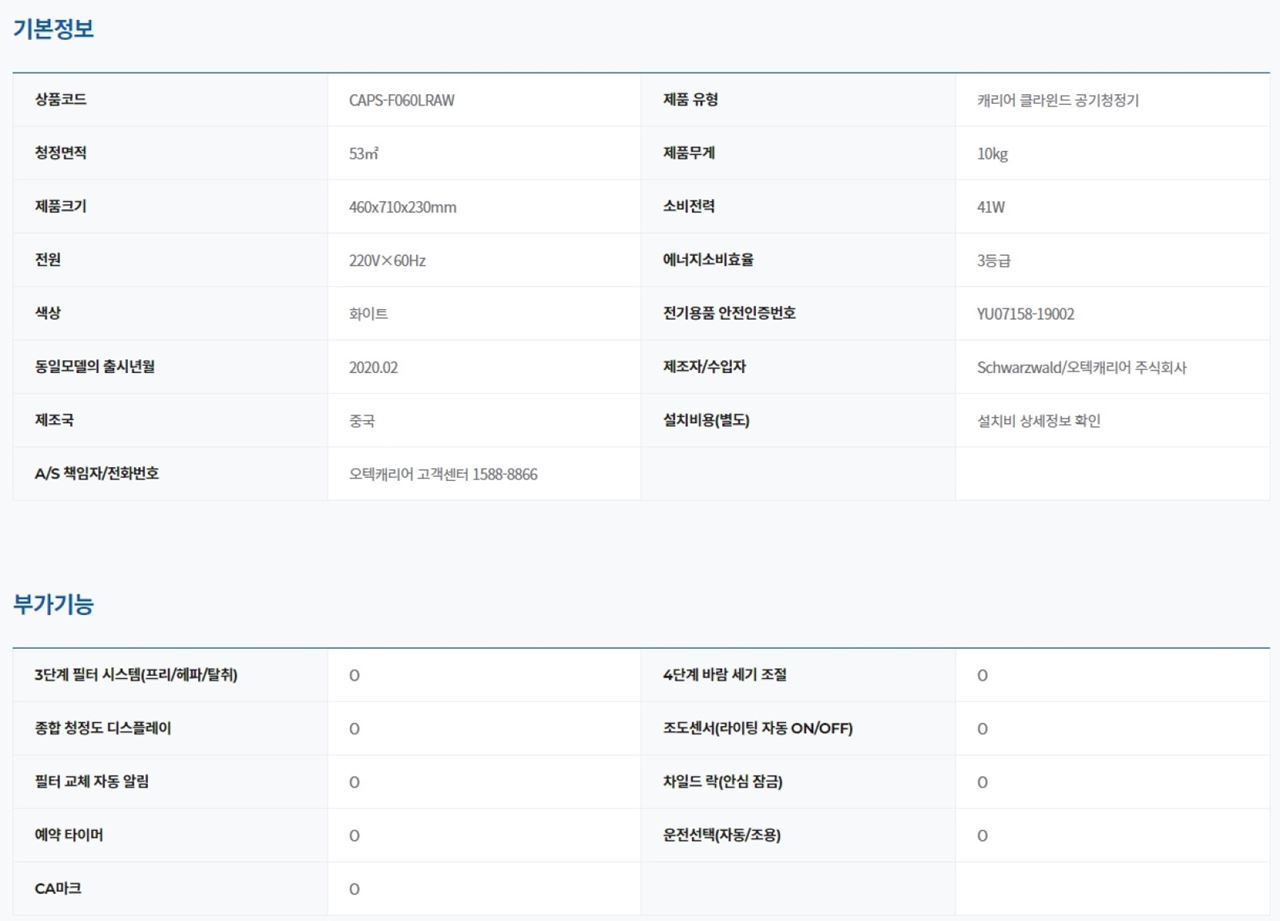The height and width of the screenshot is (921, 1280).
Task: Click the 부가기능 section heading
Action: pos(53,604)
